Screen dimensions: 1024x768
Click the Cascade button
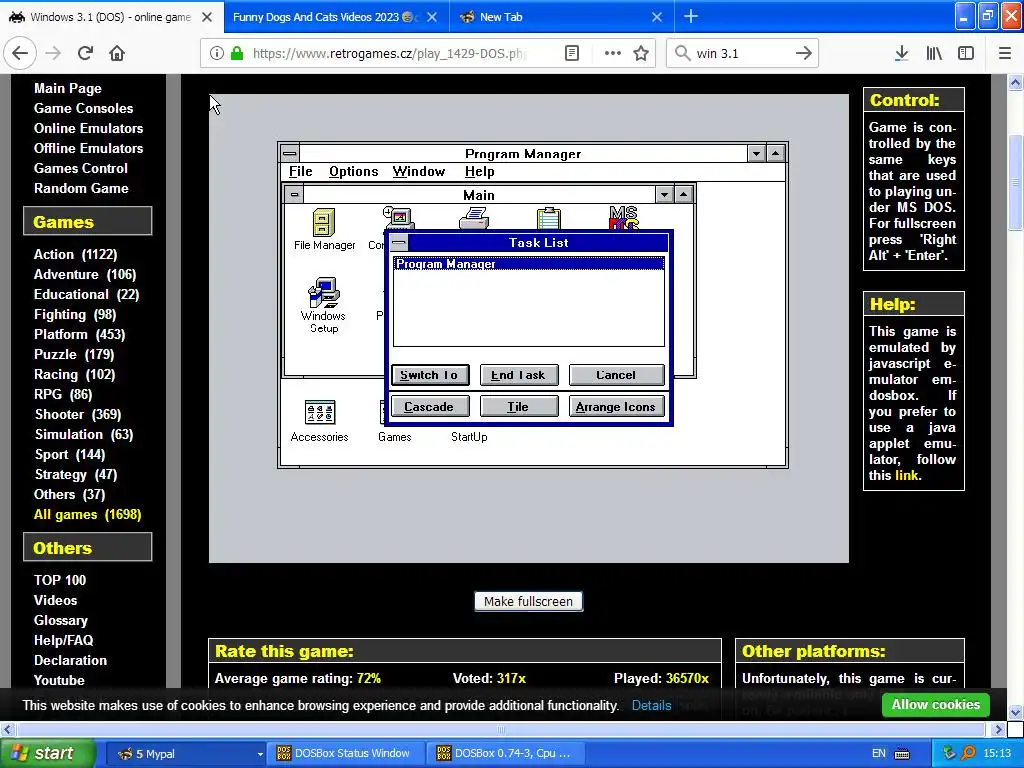tap(429, 406)
